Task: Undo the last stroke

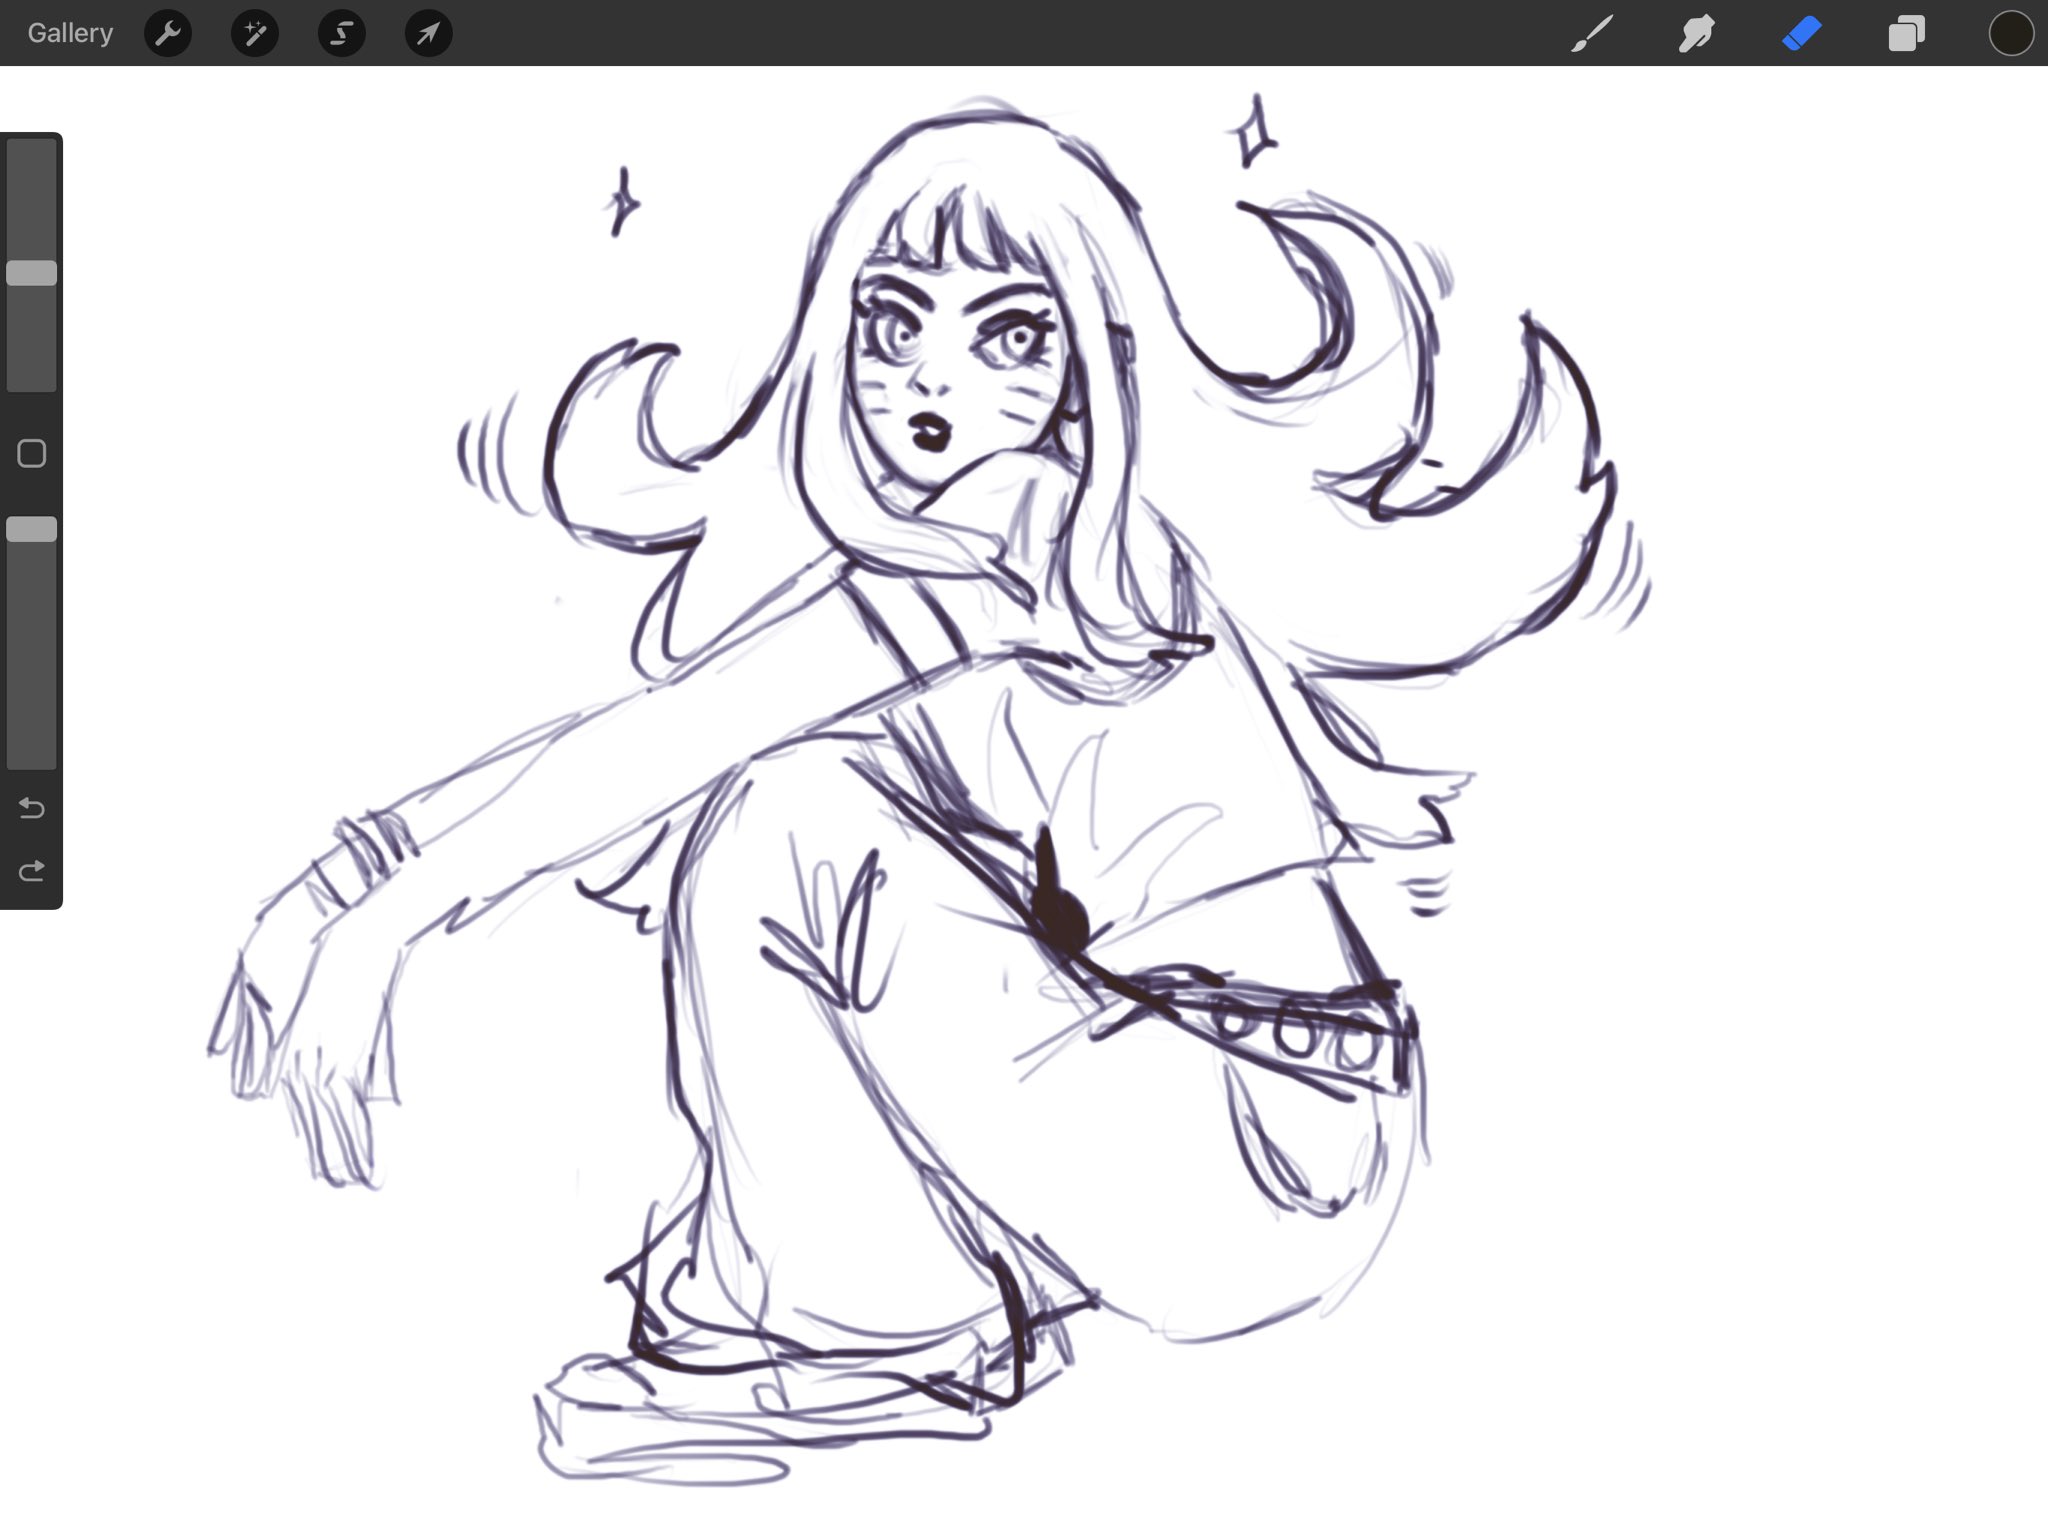Action: click(x=32, y=807)
